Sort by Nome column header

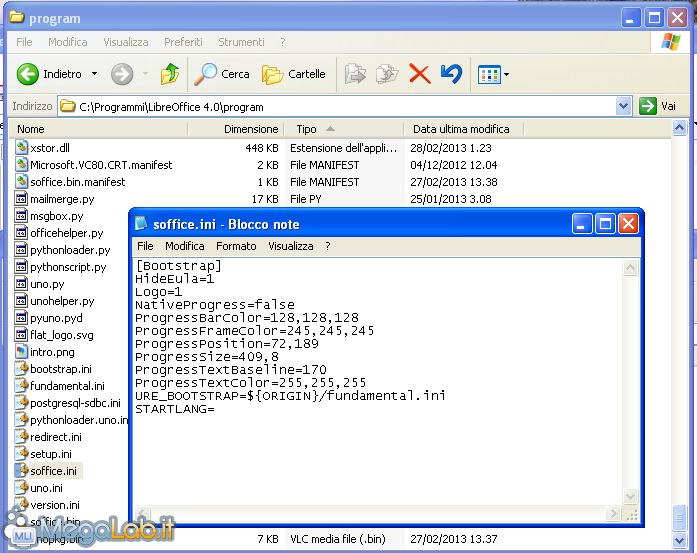tap(99, 129)
